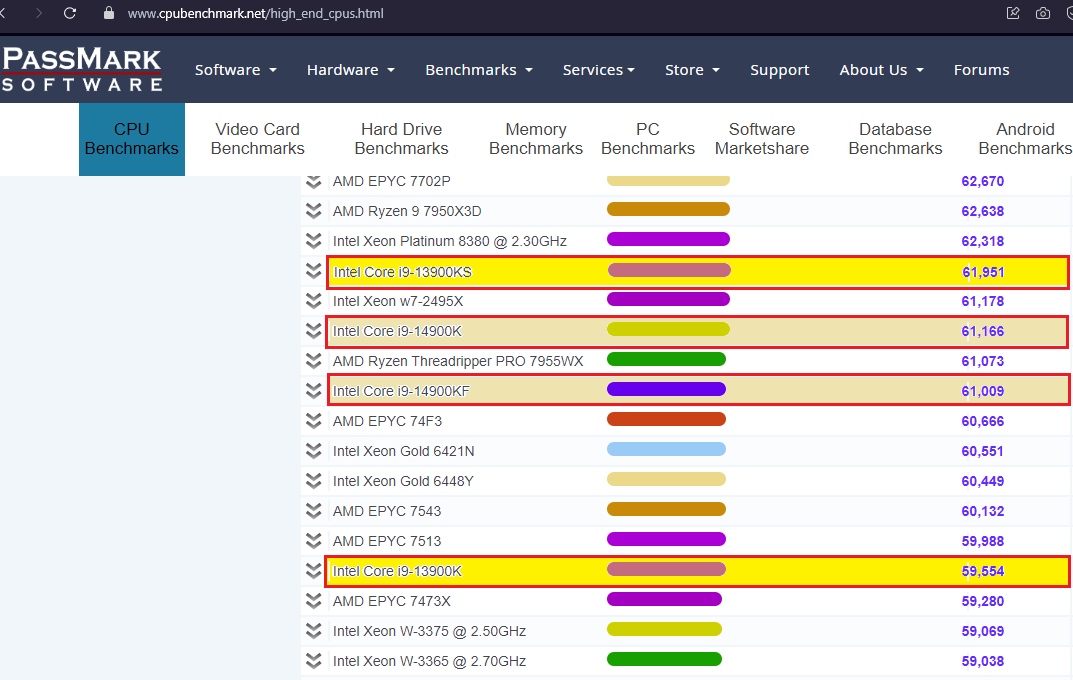Open the AMD EPYC 74F3 link
Viewport: 1073px width, 680px height.
(387, 421)
